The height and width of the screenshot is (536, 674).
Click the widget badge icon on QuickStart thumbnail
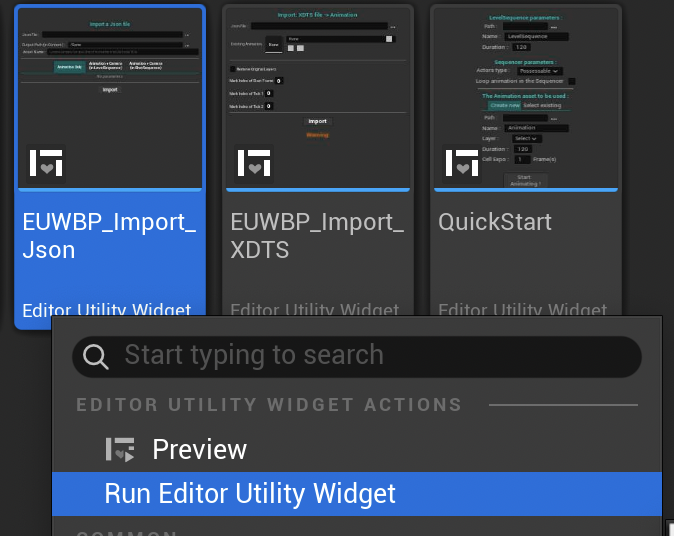point(462,163)
